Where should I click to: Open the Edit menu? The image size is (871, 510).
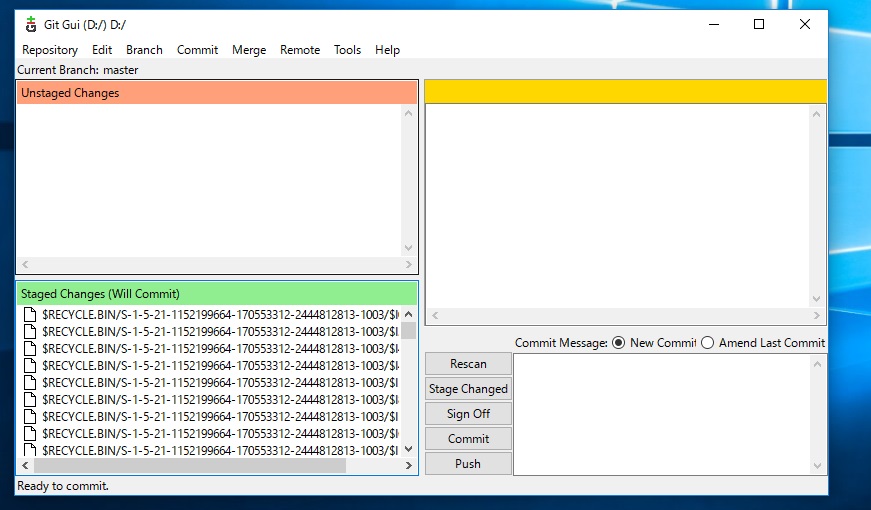coord(102,50)
